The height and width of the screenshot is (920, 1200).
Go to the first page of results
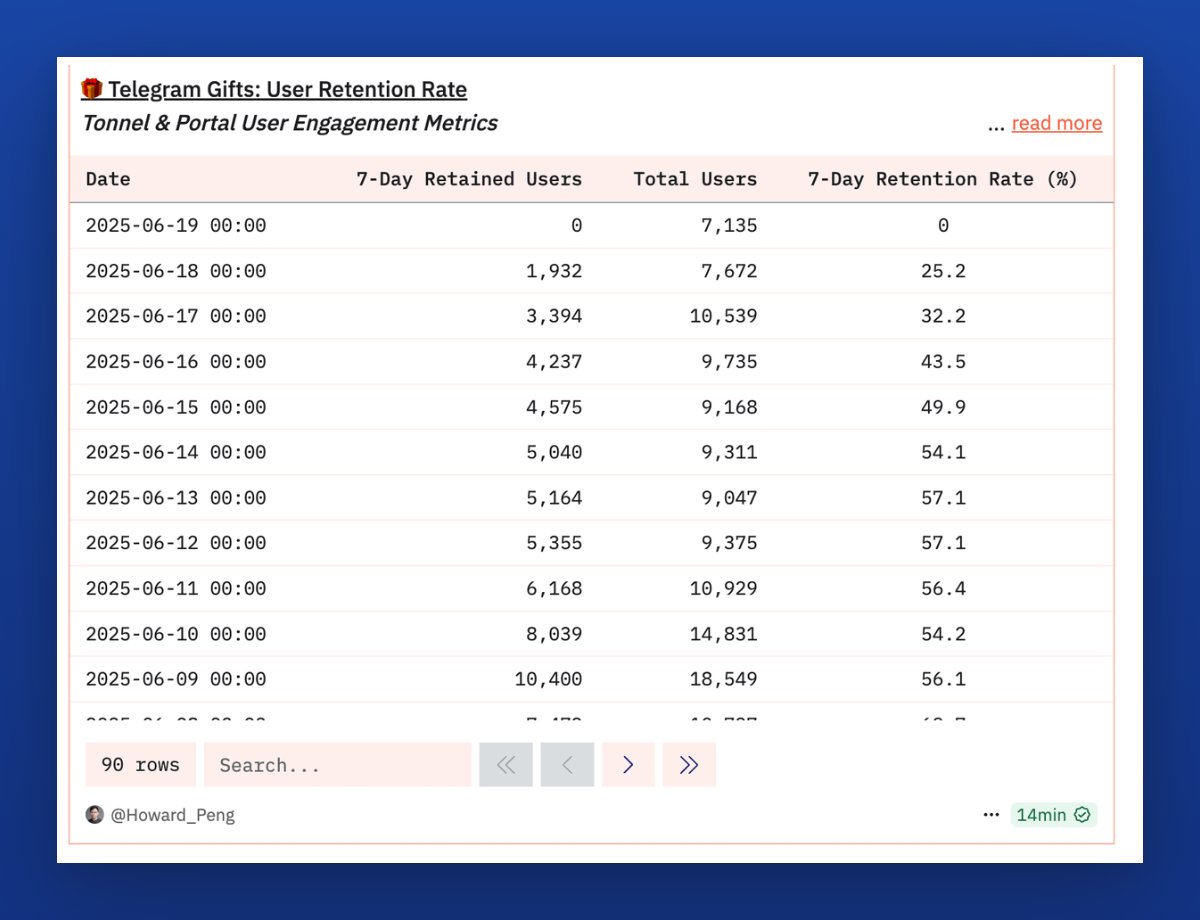point(506,765)
